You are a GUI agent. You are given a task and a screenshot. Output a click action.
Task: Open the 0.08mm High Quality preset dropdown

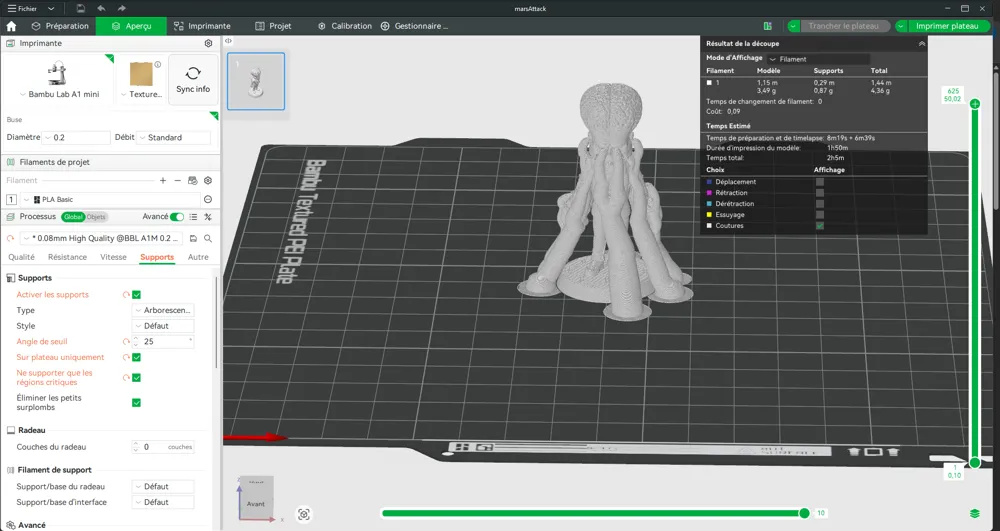(x=102, y=238)
